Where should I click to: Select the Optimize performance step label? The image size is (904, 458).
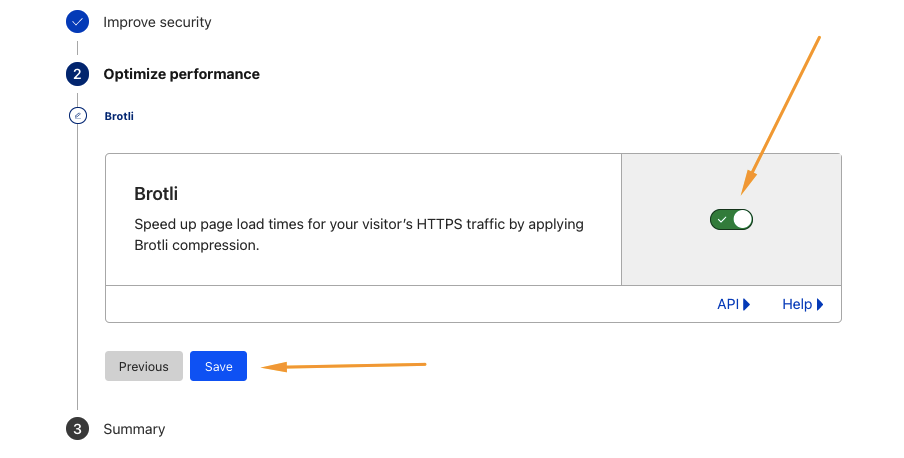pos(181,74)
